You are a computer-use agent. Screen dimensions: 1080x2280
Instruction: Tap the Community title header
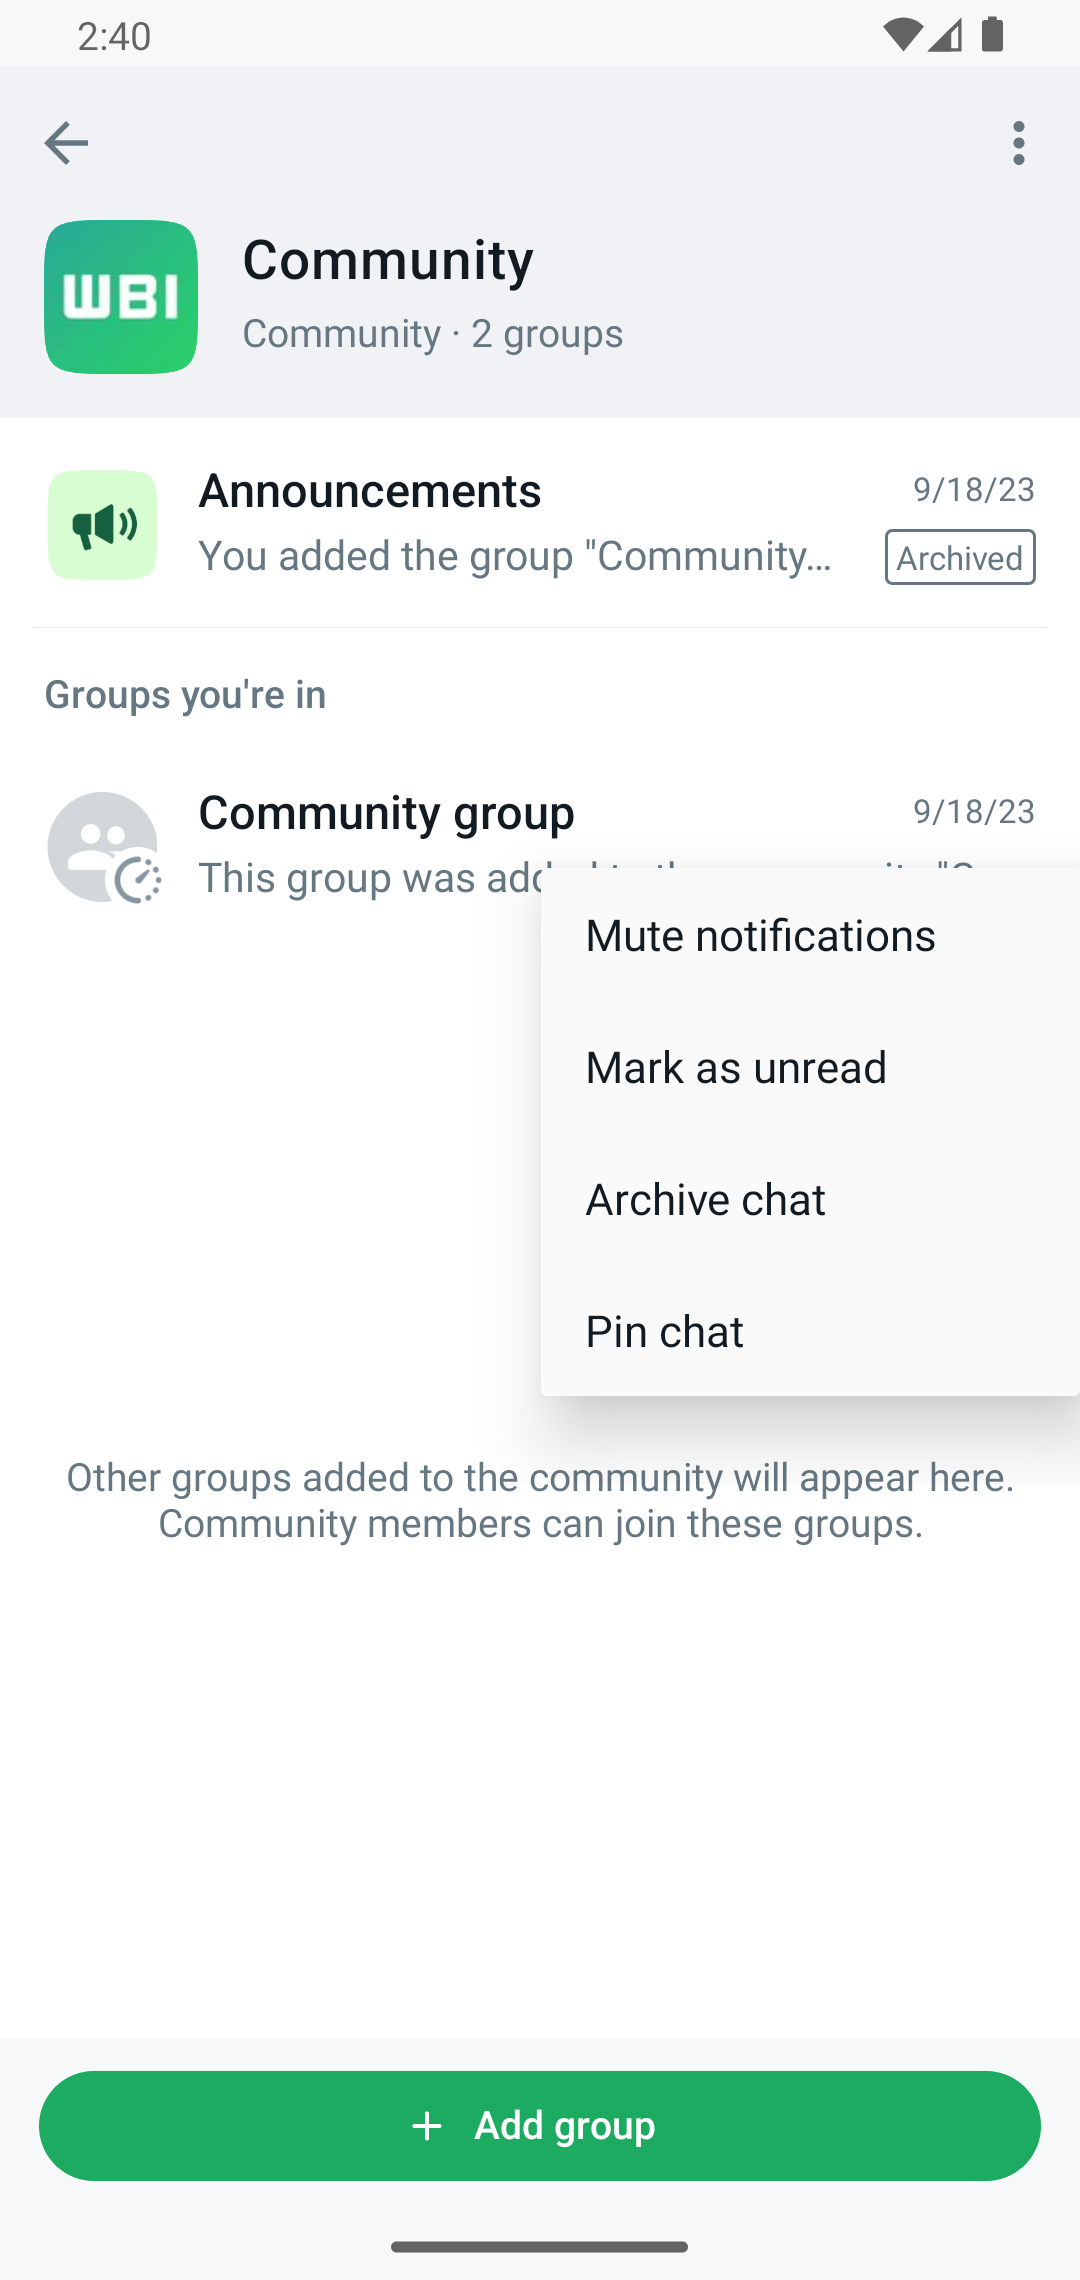click(x=388, y=260)
